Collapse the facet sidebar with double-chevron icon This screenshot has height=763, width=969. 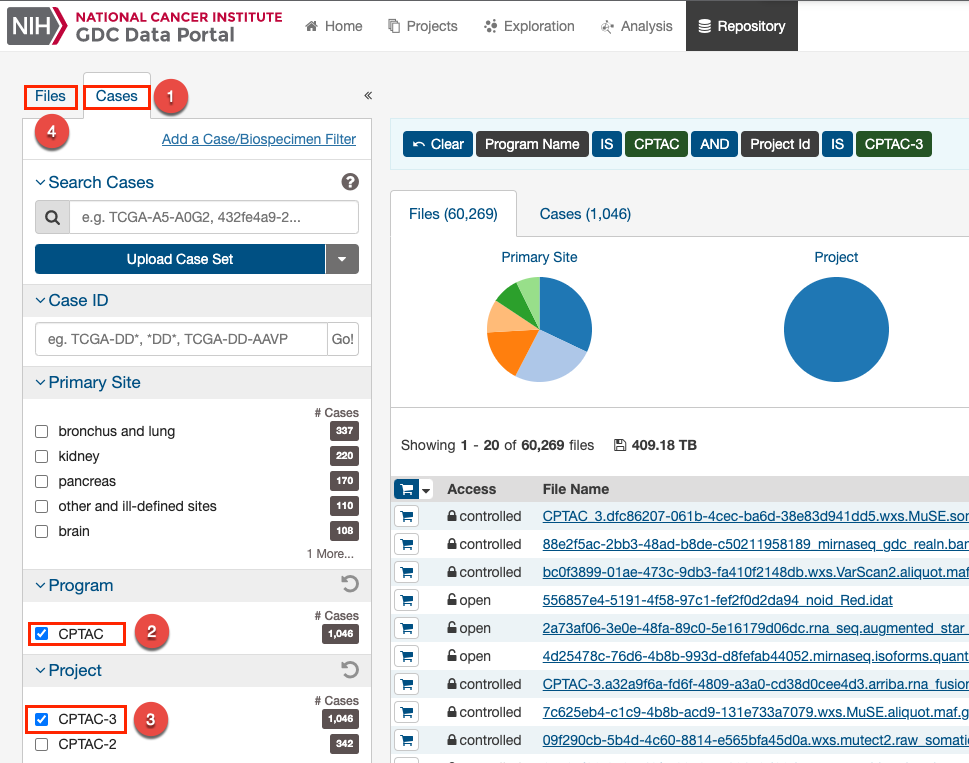368,95
